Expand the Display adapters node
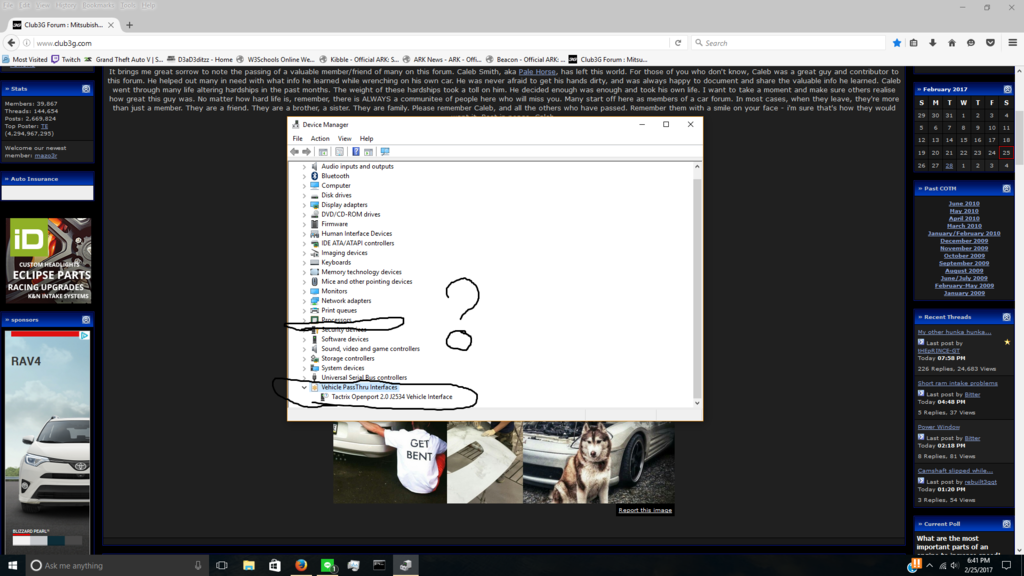Viewport: 1024px width, 576px height. coord(304,205)
